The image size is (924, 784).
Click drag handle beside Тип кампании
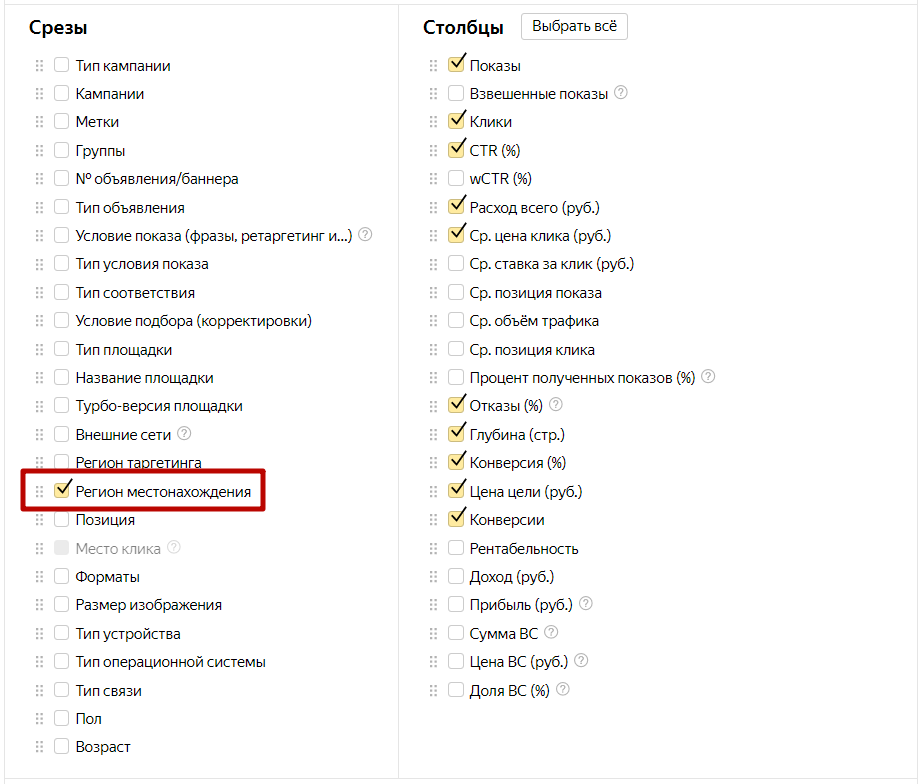[40, 66]
